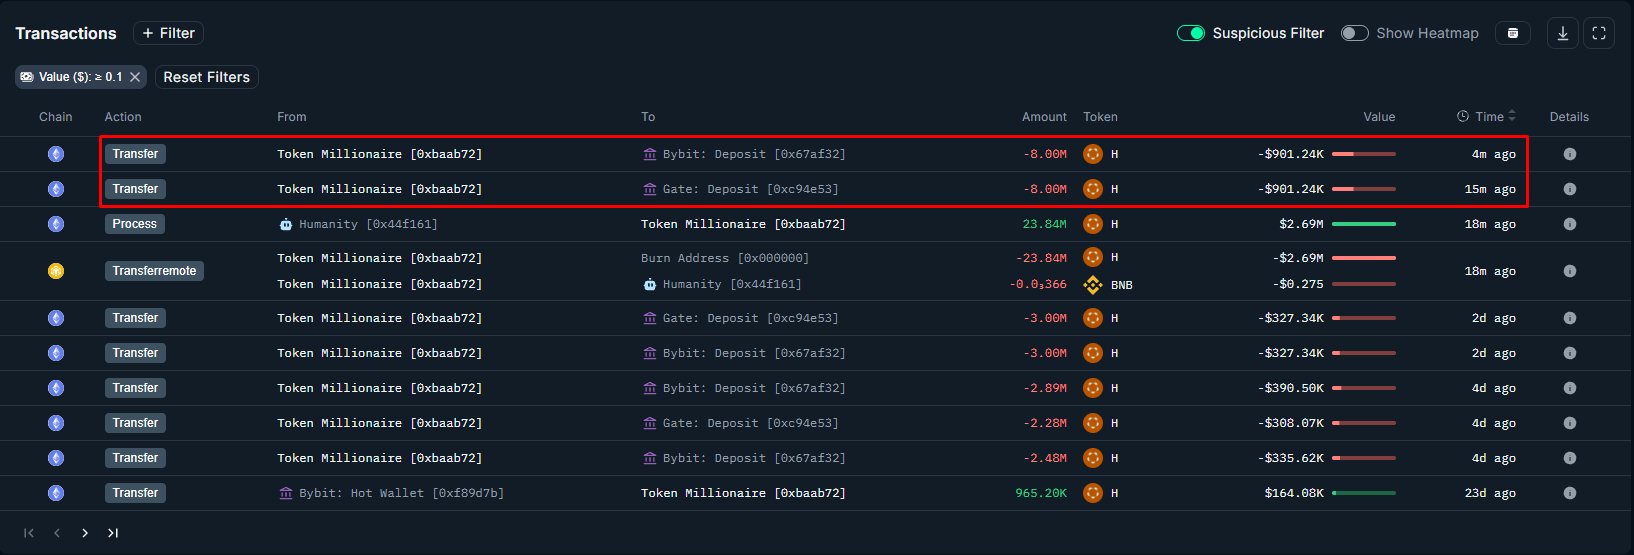
Task: Go to next page of transactions
Action: [85, 533]
